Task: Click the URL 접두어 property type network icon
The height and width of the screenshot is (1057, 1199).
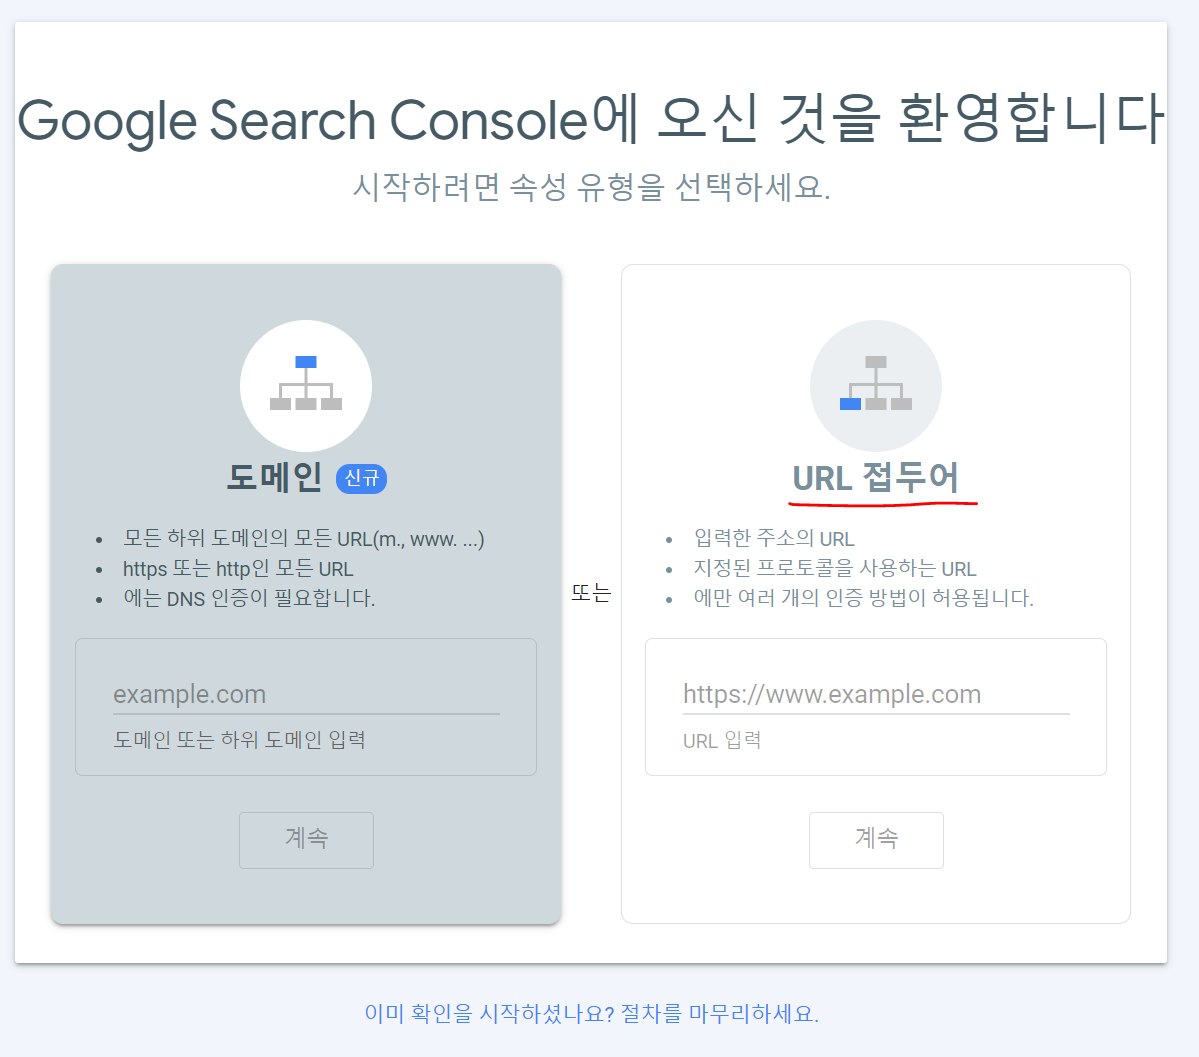Action: pos(876,385)
